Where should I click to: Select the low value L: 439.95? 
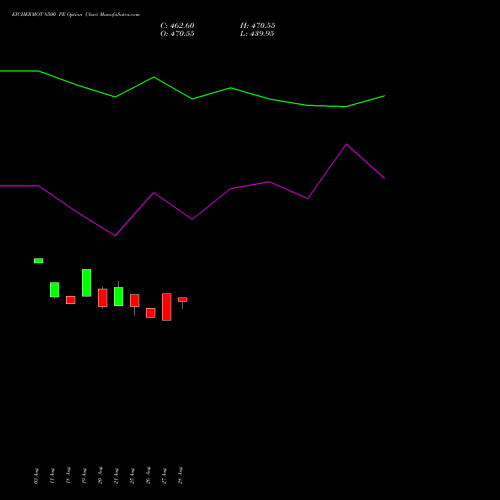click(257, 34)
